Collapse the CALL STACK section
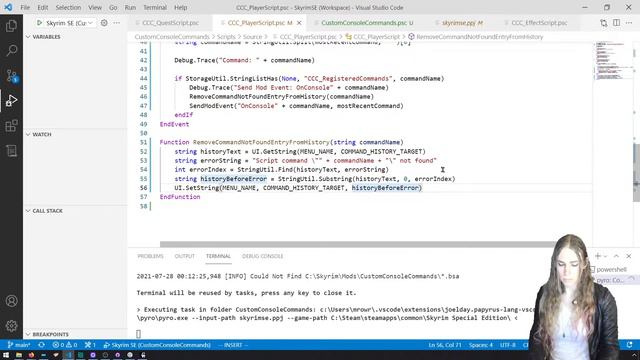 coord(47,211)
